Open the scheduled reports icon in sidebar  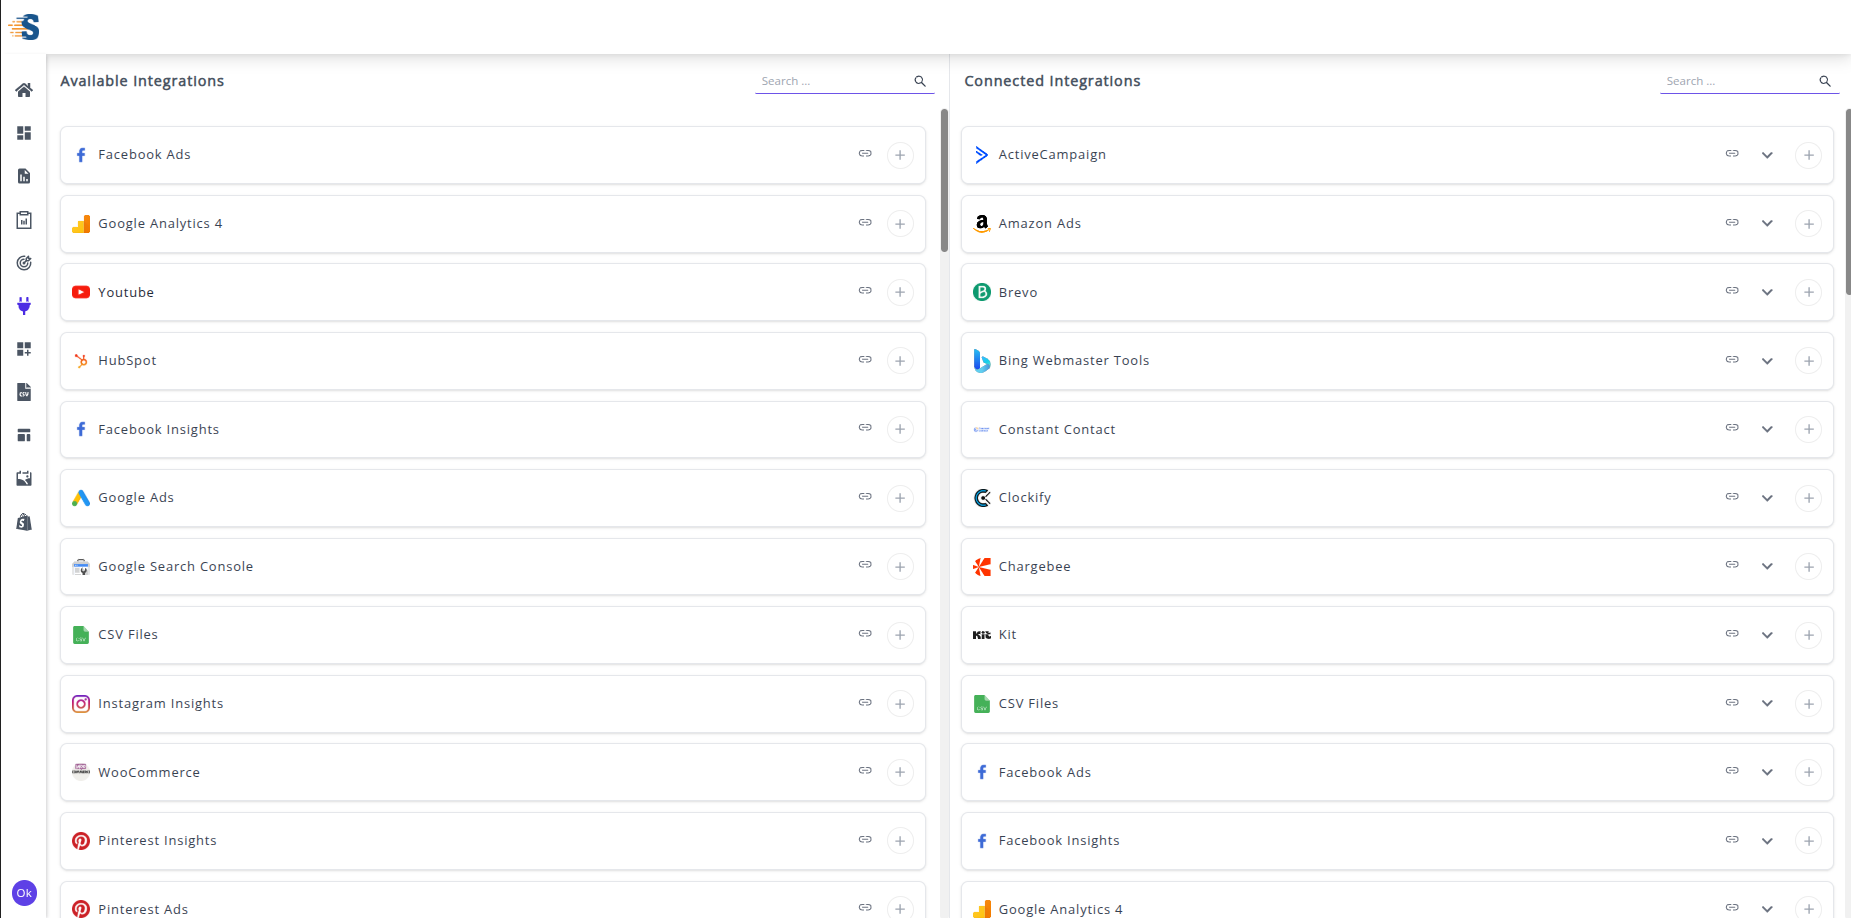24,478
